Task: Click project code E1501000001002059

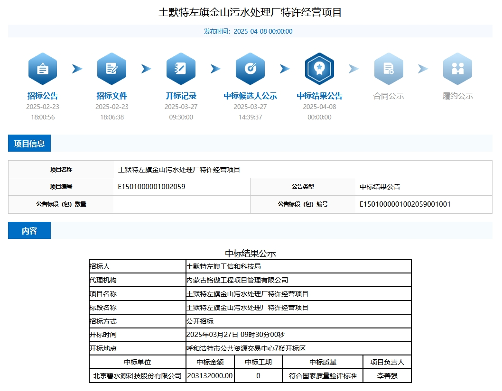Action: pyautogui.click(x=151, y=186)
